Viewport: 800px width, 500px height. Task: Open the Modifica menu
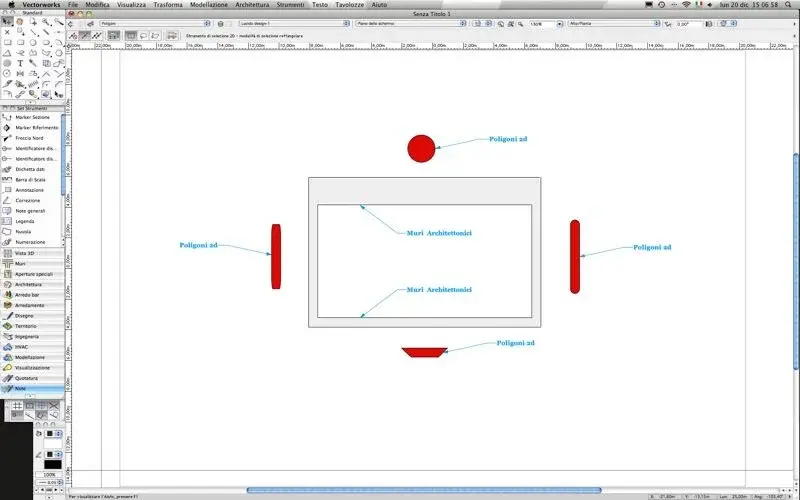(x=97, y=5)
